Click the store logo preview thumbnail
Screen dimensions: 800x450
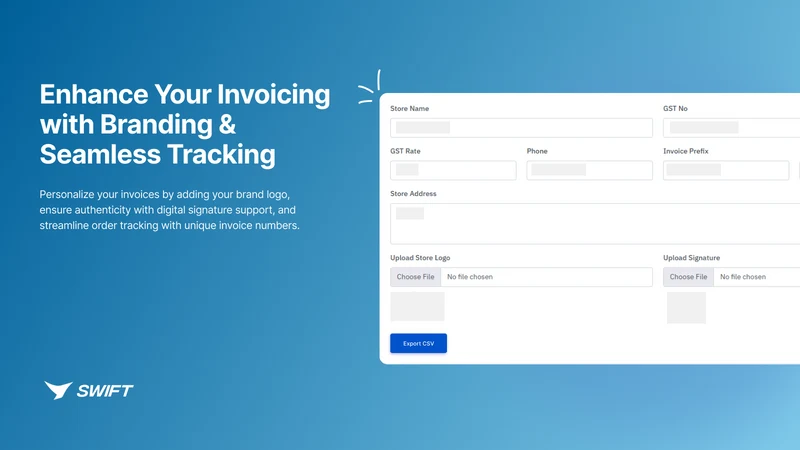[x=417, y=306]
